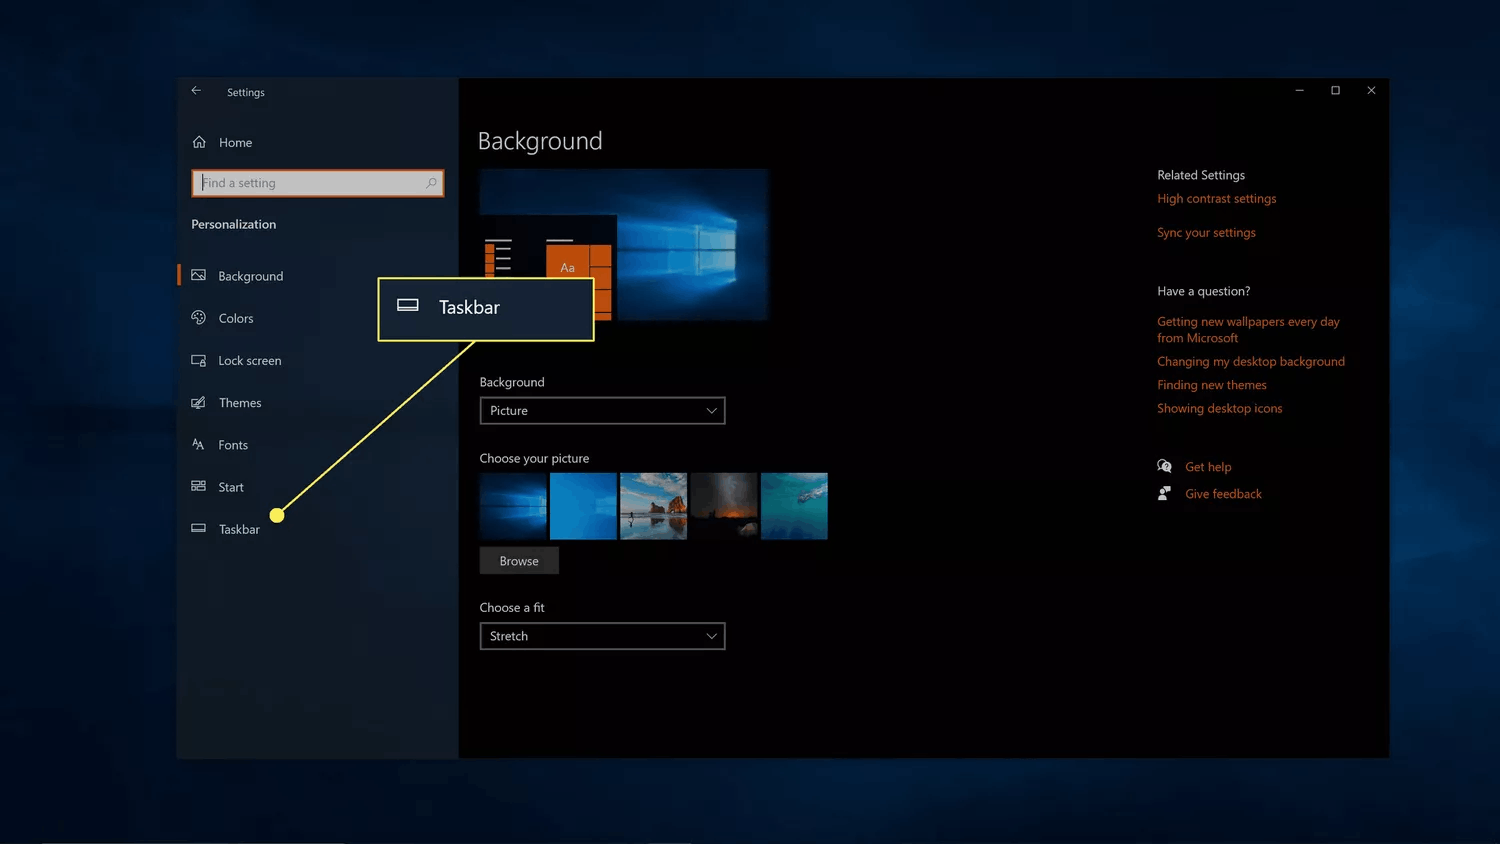Follow the Showing desktop icons link
The height and width of the screenshot is (844, 1500).
(1220, 408)
